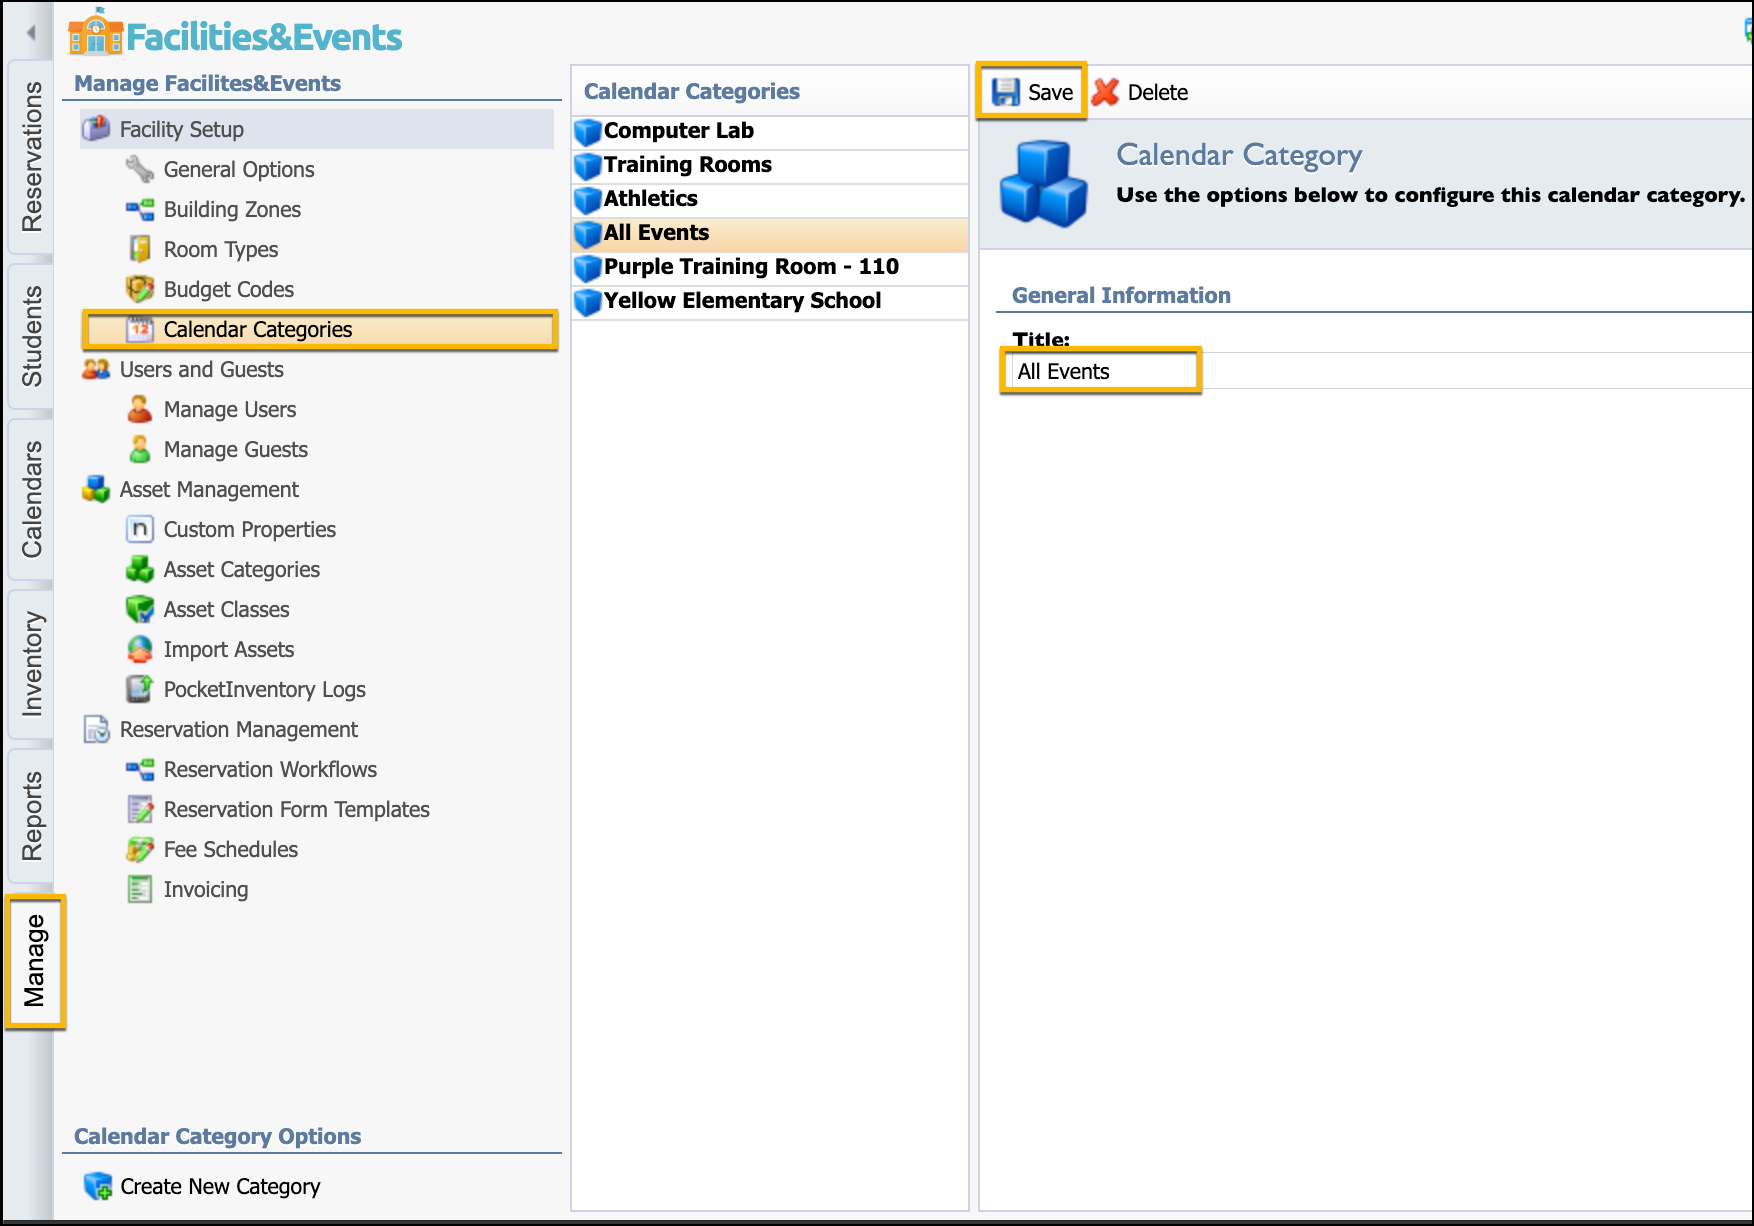Open PocketInventory Logs page
Viewport: 1754px width, 1226px height.
coord(265,689)
